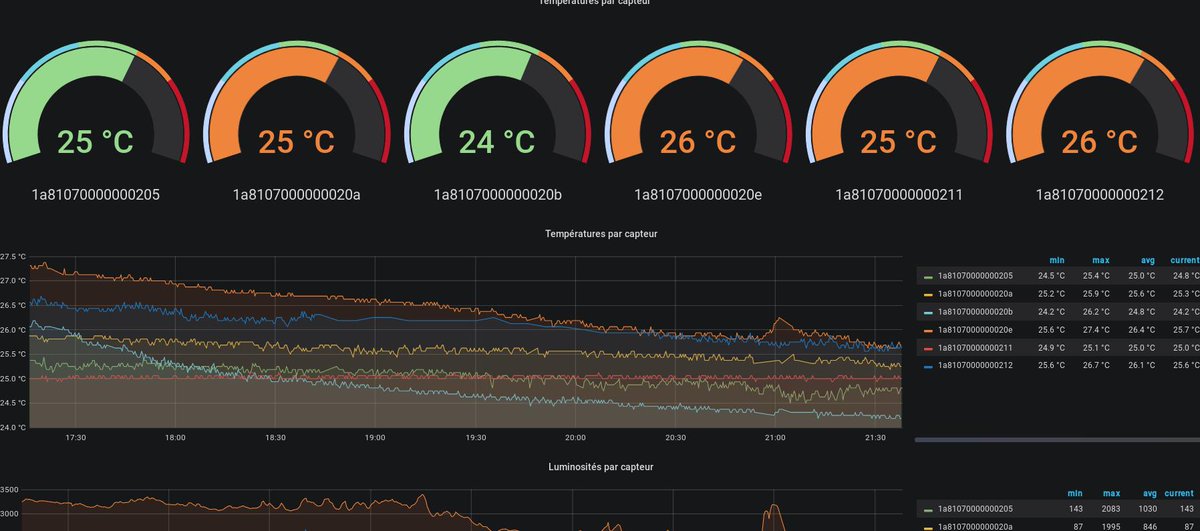1200x531 pixels.
Task: Click the 19:00 time axis label
Action: 375,437
